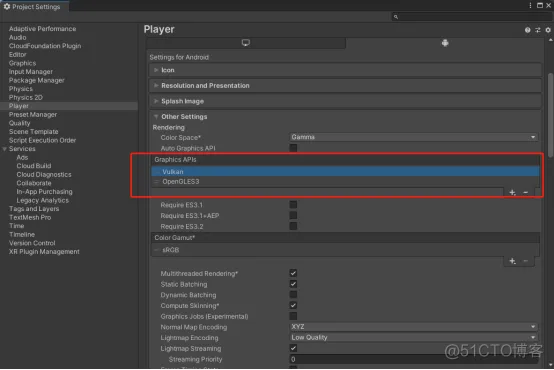Open XR Plugin Management settings
The width and height of the screenshot is (554, 370).
(x=44, y=252)
